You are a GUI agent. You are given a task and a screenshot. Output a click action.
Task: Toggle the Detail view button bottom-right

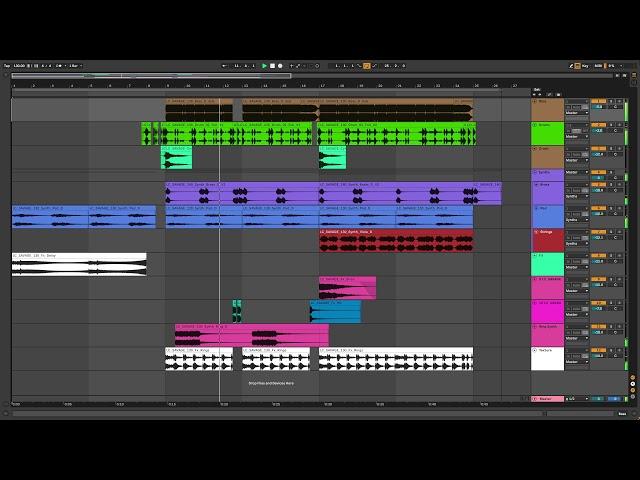coord(634,413)
